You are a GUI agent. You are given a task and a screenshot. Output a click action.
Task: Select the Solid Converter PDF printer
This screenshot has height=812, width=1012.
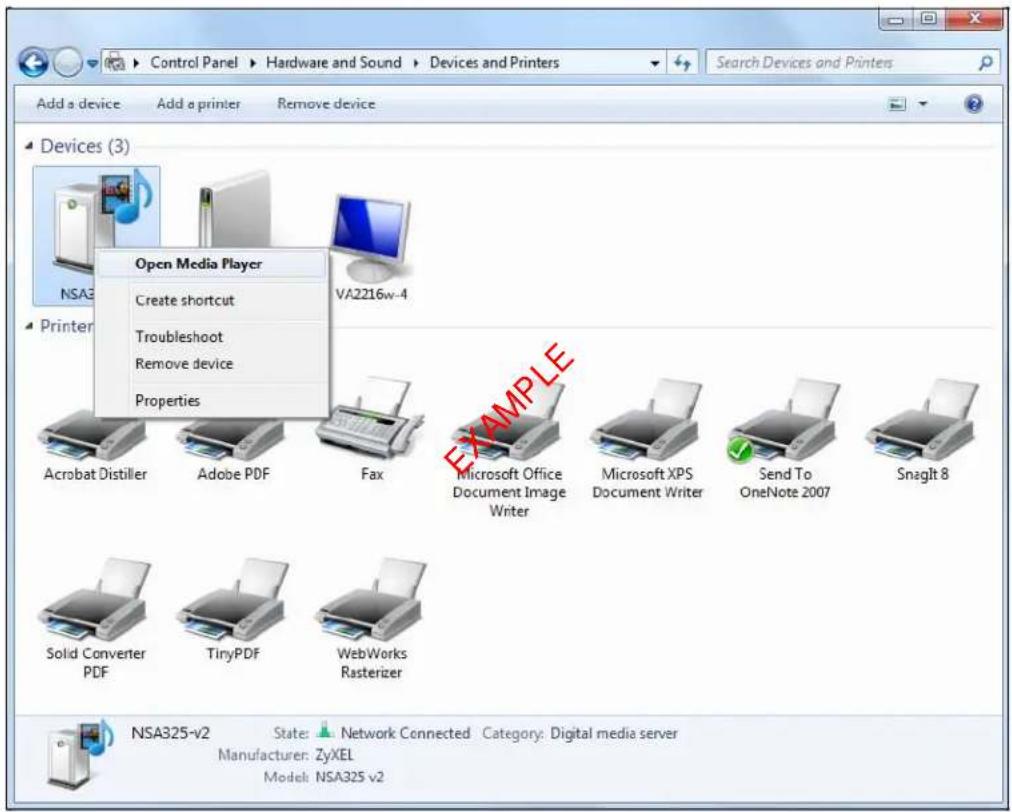coord(96,620)
